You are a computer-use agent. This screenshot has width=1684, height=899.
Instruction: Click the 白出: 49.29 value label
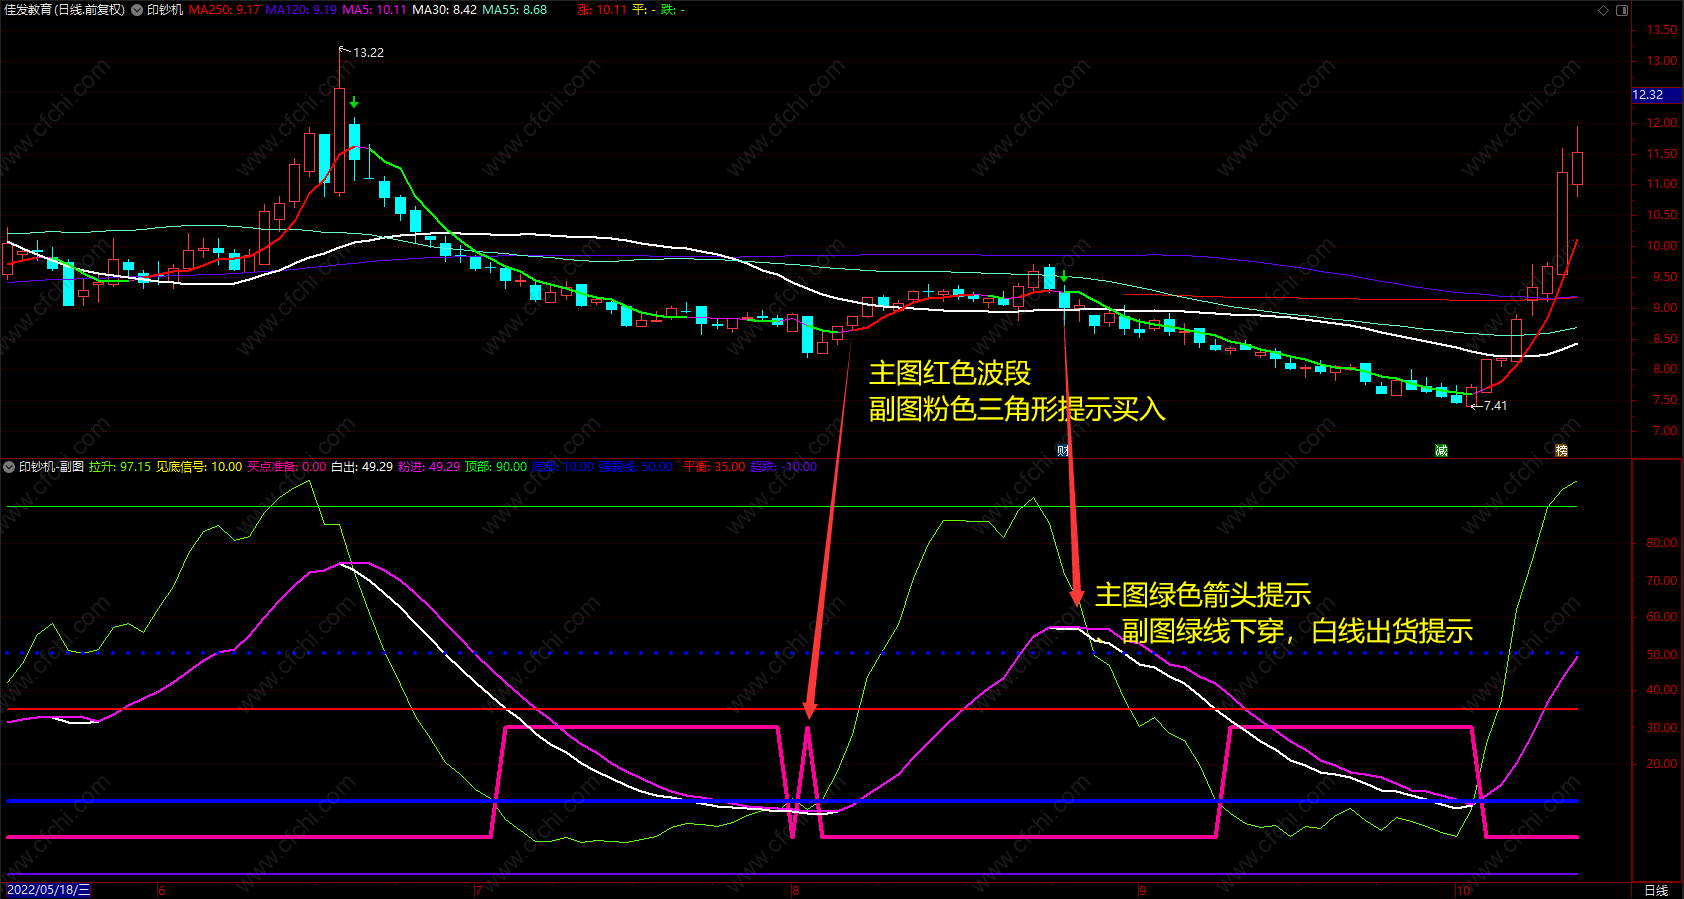(362, 467)
